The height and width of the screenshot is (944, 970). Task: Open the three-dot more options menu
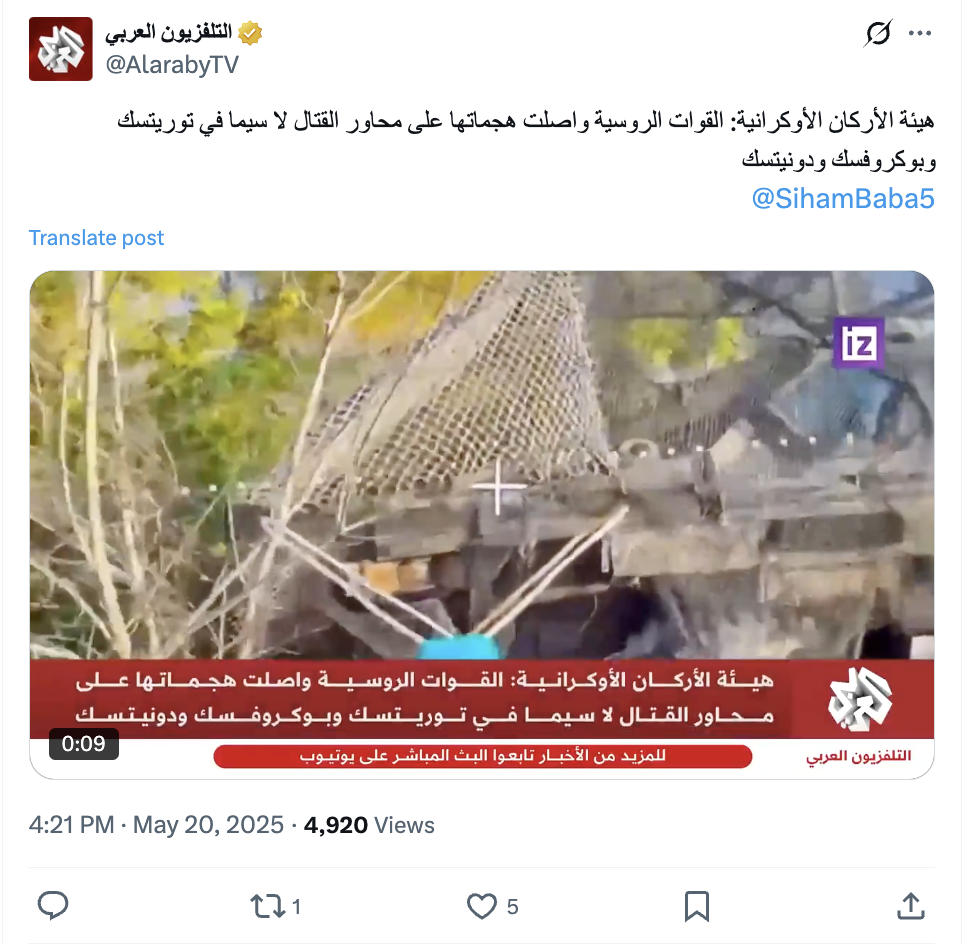point(920,33)
